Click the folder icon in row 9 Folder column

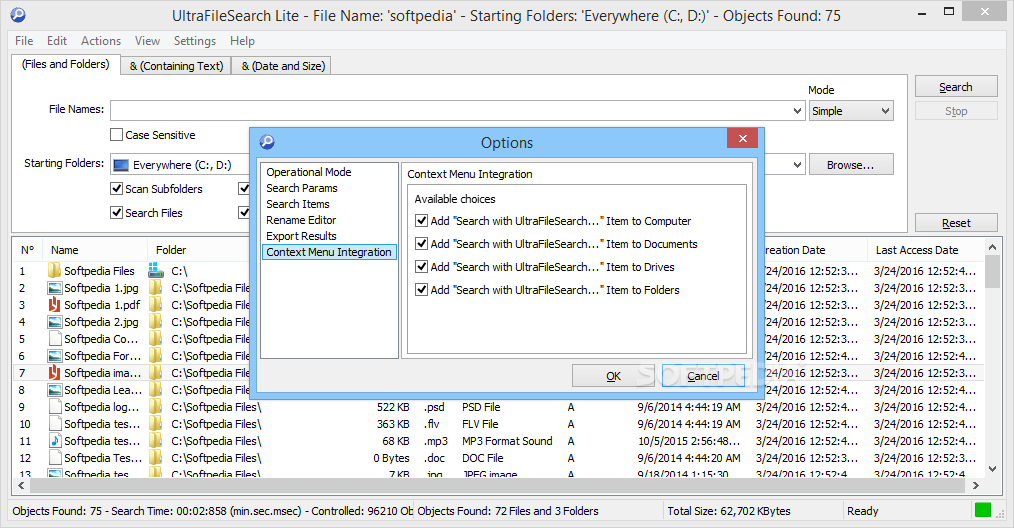pyautogui.click(x=156, y=406)
